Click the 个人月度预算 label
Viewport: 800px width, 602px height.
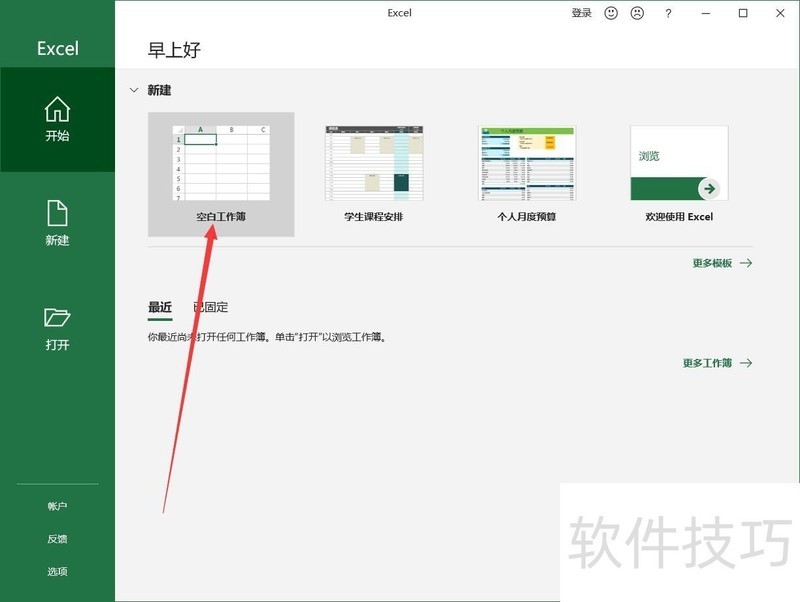527,217
